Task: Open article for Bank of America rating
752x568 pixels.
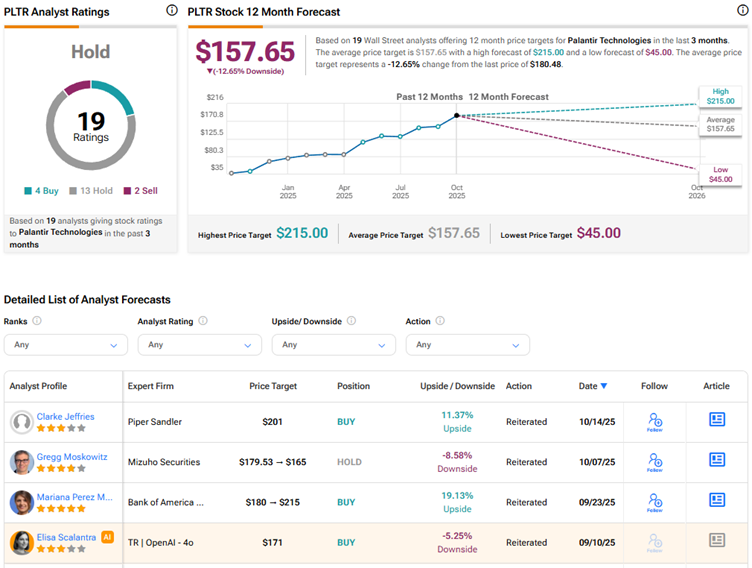Action: coord(716,500)
